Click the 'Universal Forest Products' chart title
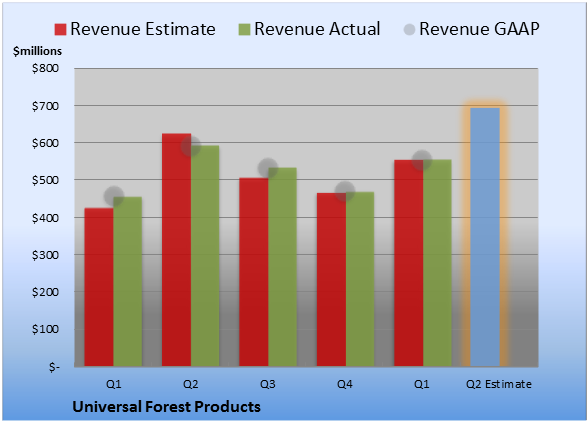588x422 pixels. click(x=166, y=407)
